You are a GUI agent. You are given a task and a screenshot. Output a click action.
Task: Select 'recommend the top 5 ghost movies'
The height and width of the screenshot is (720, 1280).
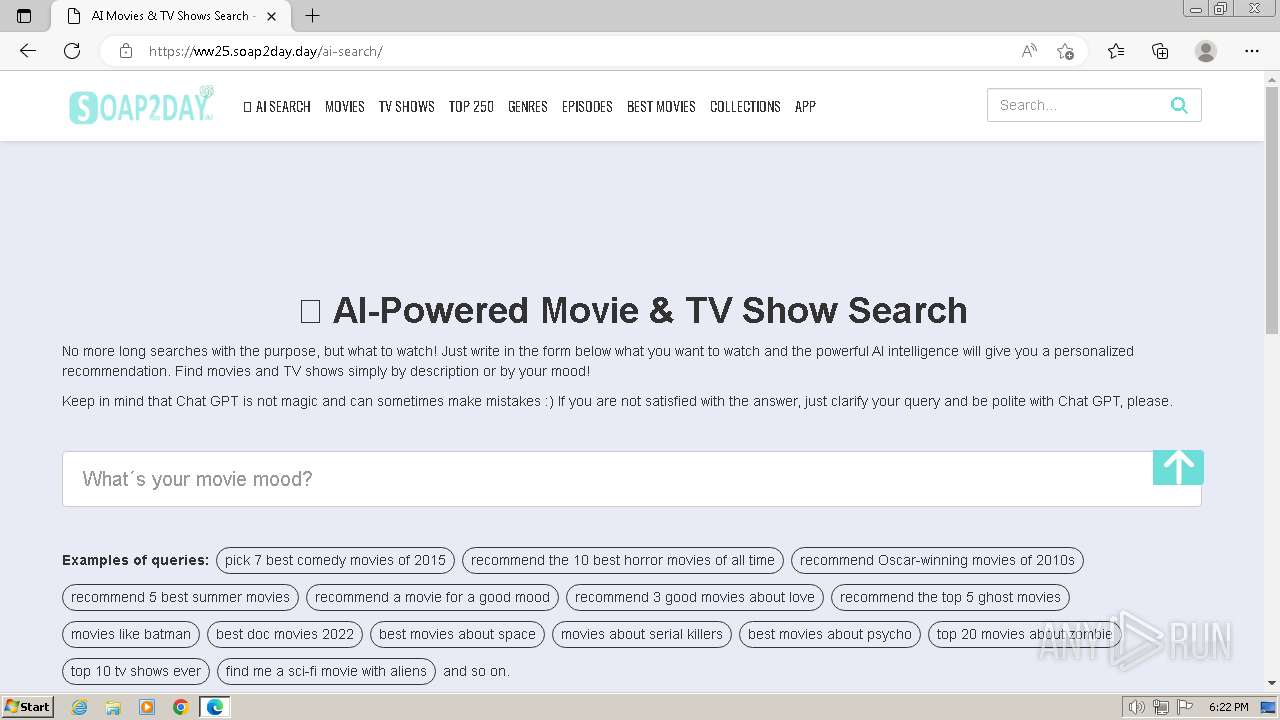click(950, 597)
